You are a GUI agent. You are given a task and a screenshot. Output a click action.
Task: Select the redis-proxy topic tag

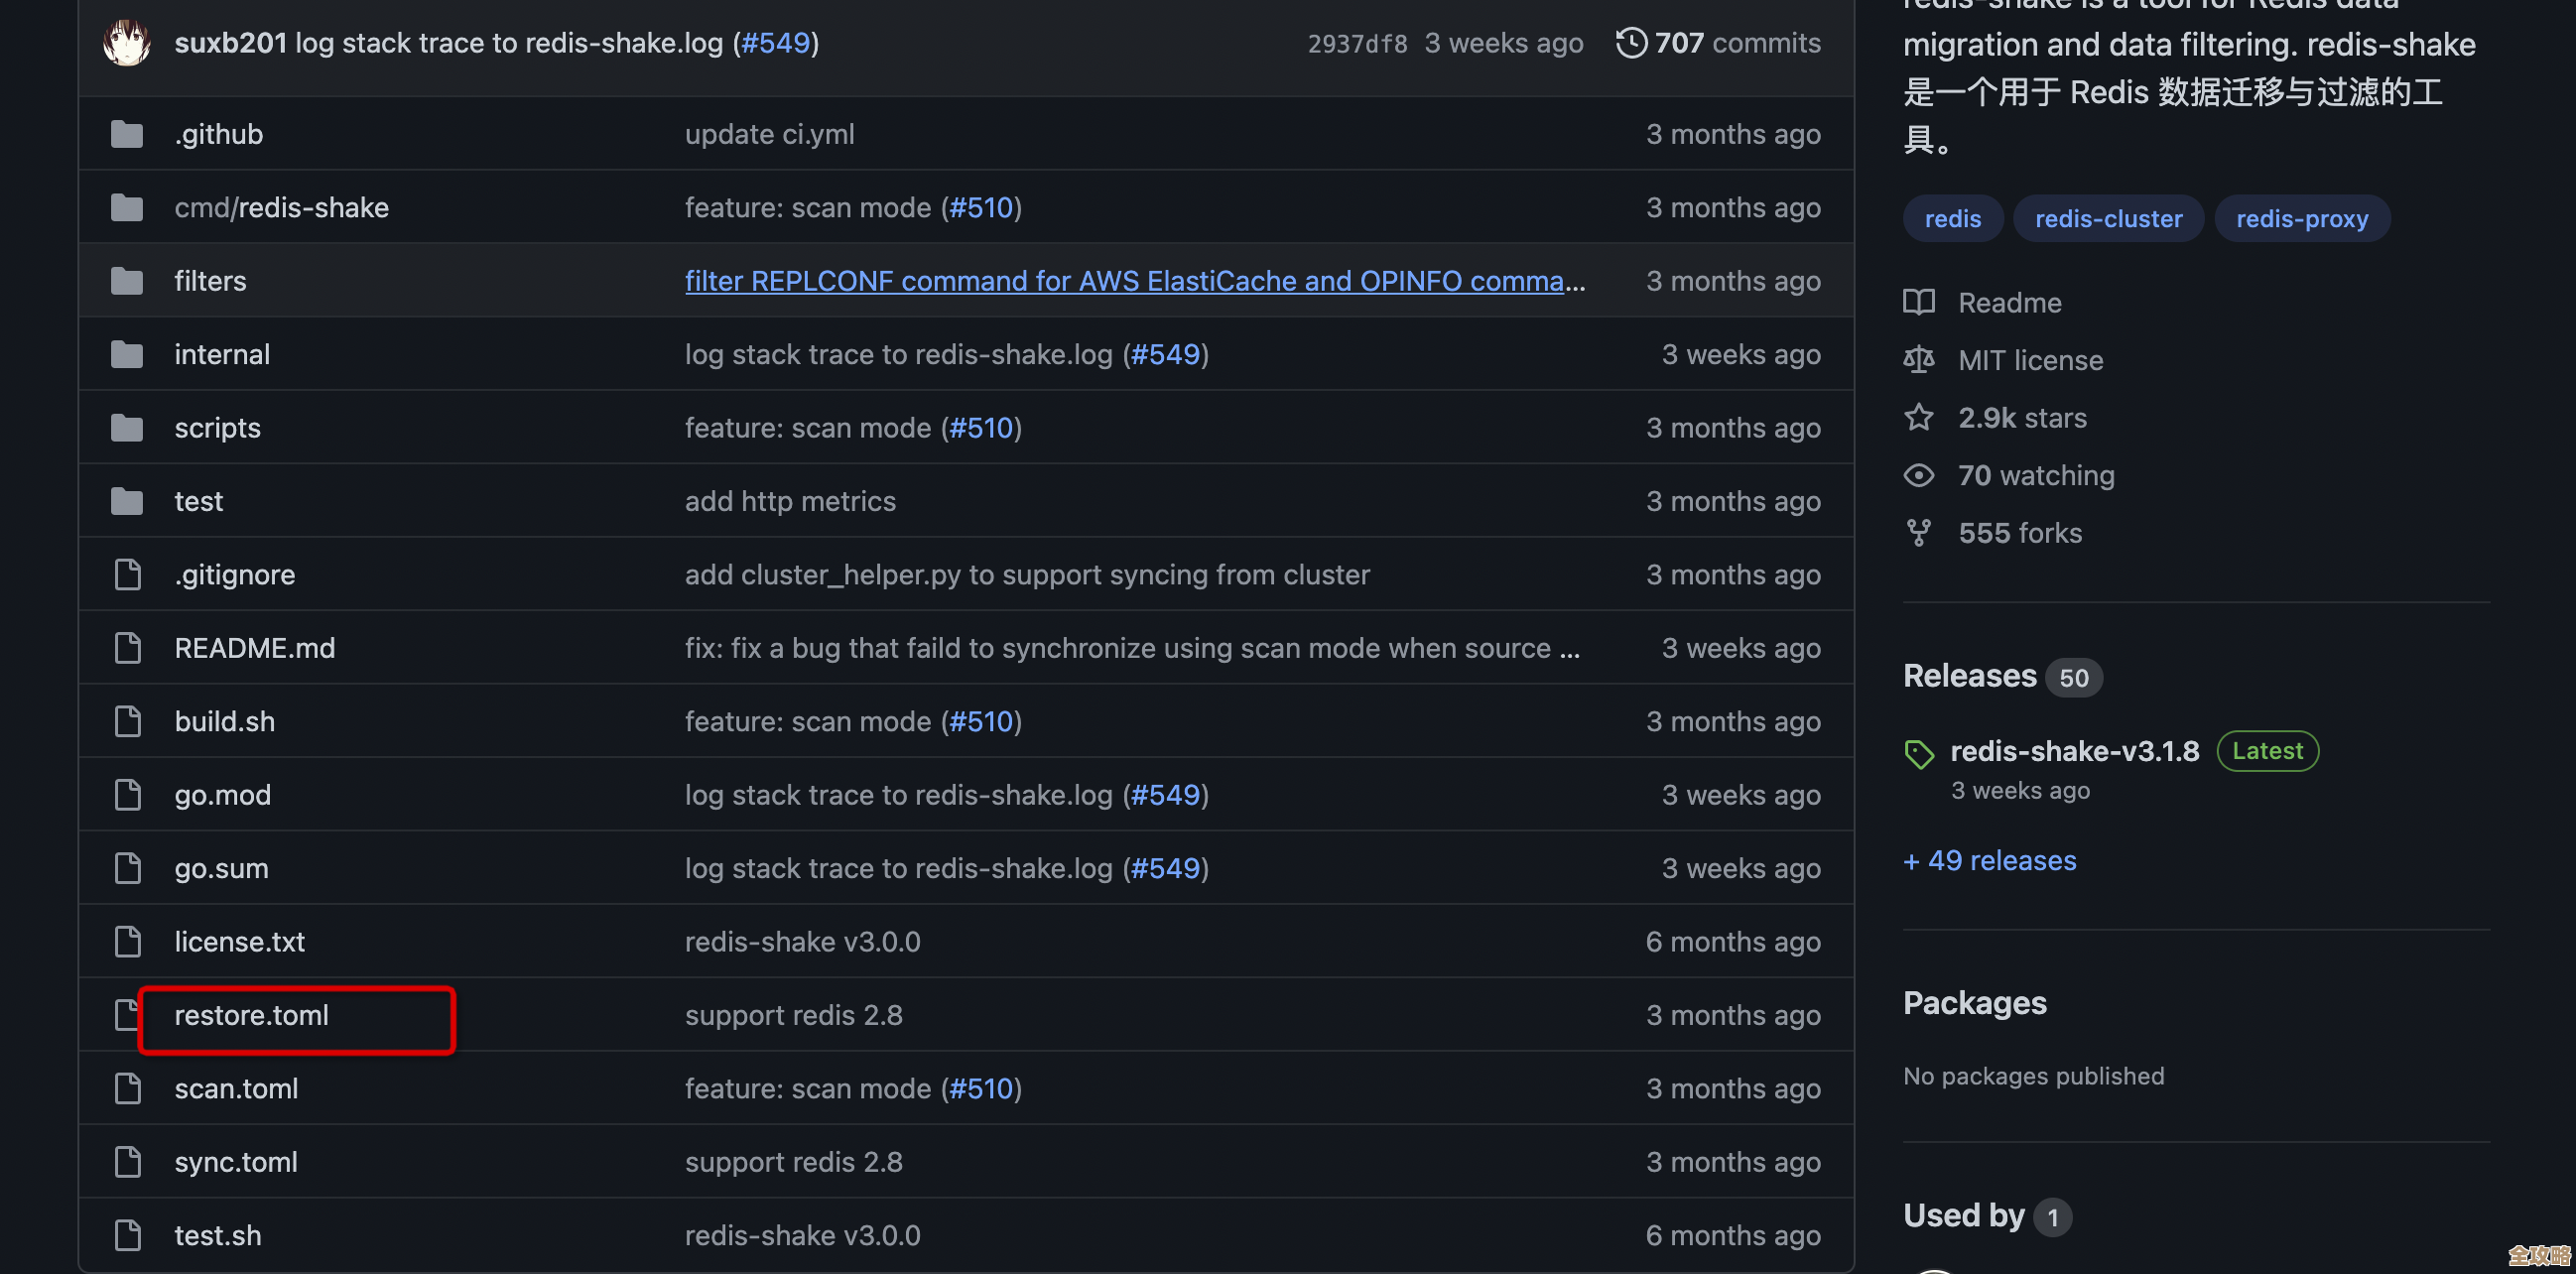(x=2301, y=218)
